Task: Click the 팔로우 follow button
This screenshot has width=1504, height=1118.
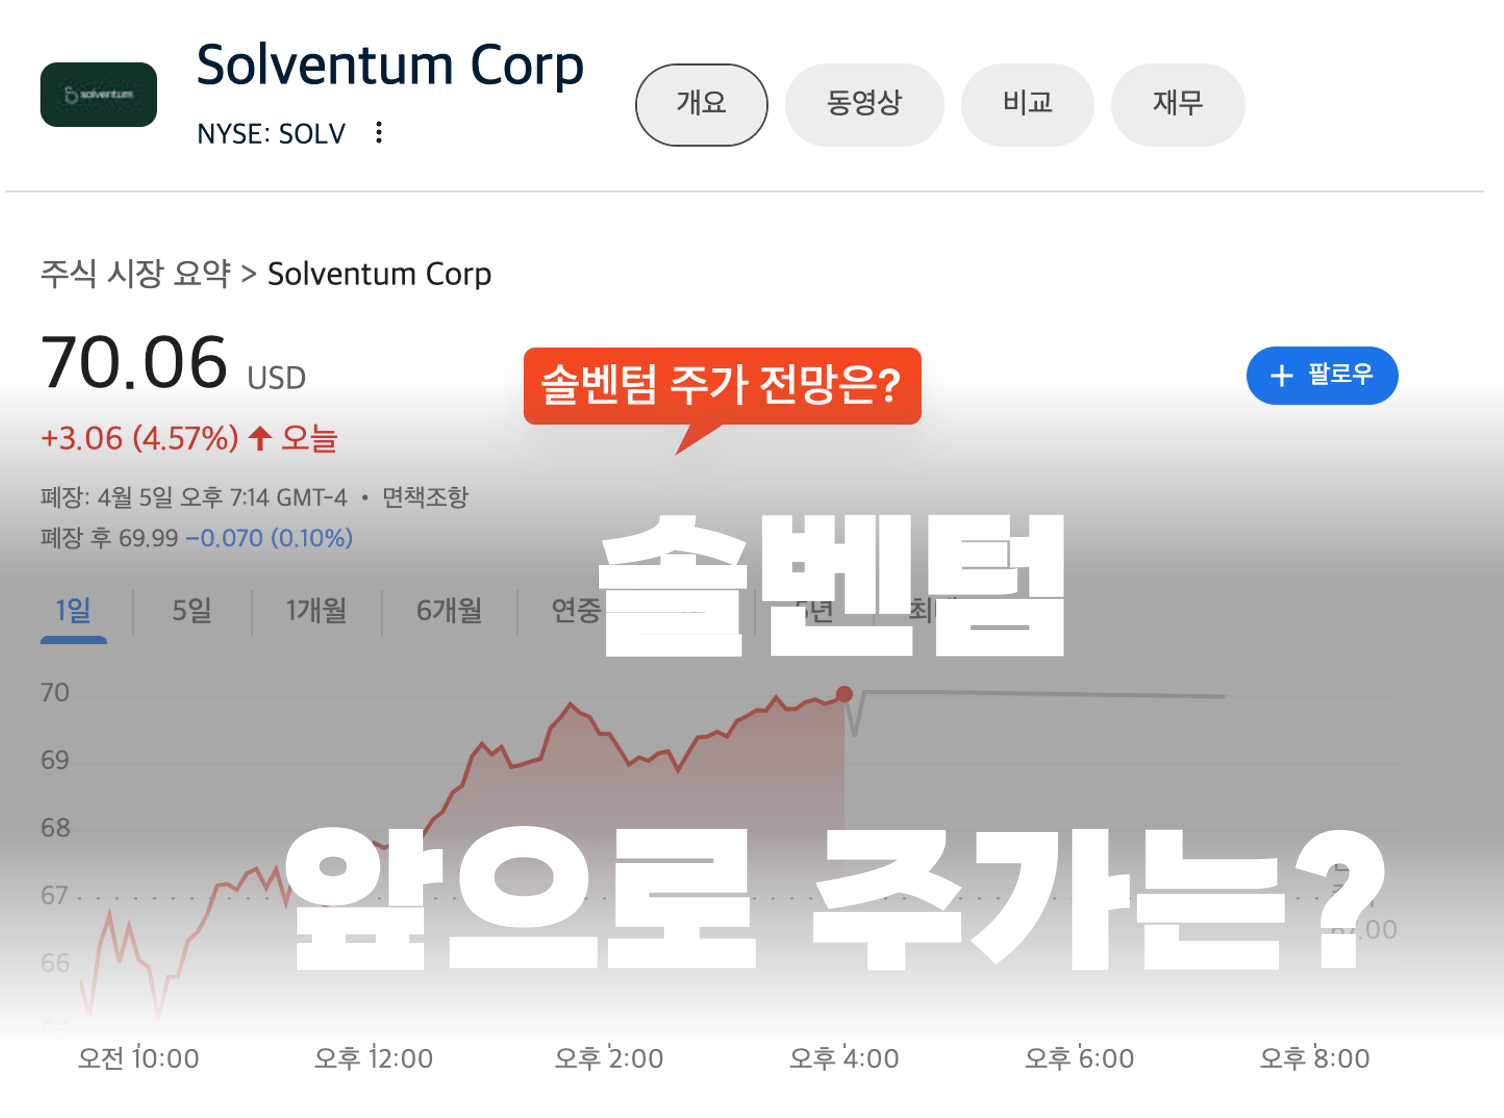Action: coord(1321,375)
